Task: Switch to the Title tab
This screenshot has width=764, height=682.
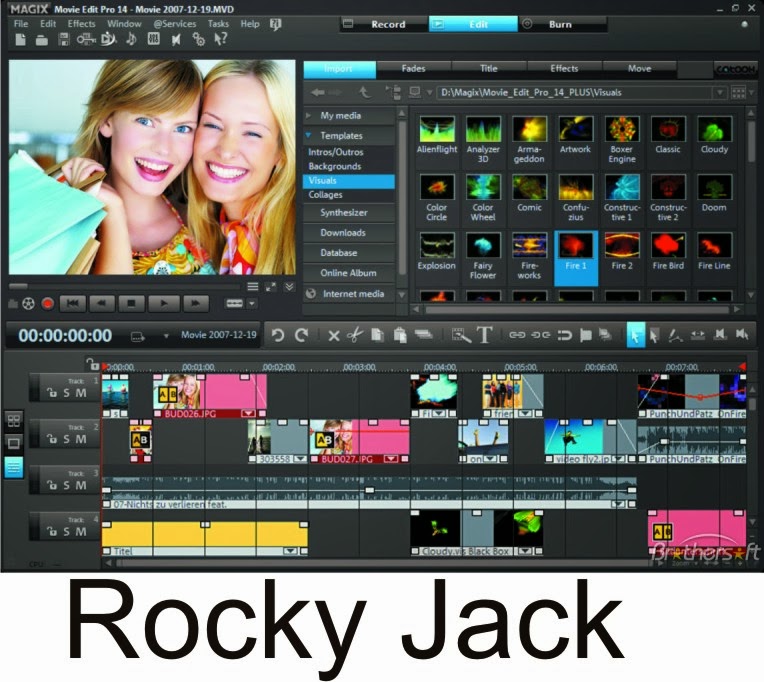Action: [489, 69]
